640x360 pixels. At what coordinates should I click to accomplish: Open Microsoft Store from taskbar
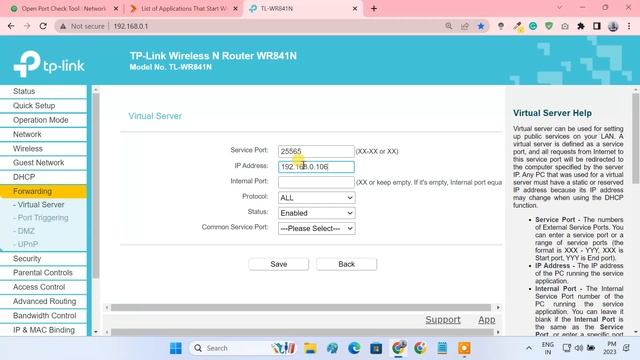click(376, 348)
